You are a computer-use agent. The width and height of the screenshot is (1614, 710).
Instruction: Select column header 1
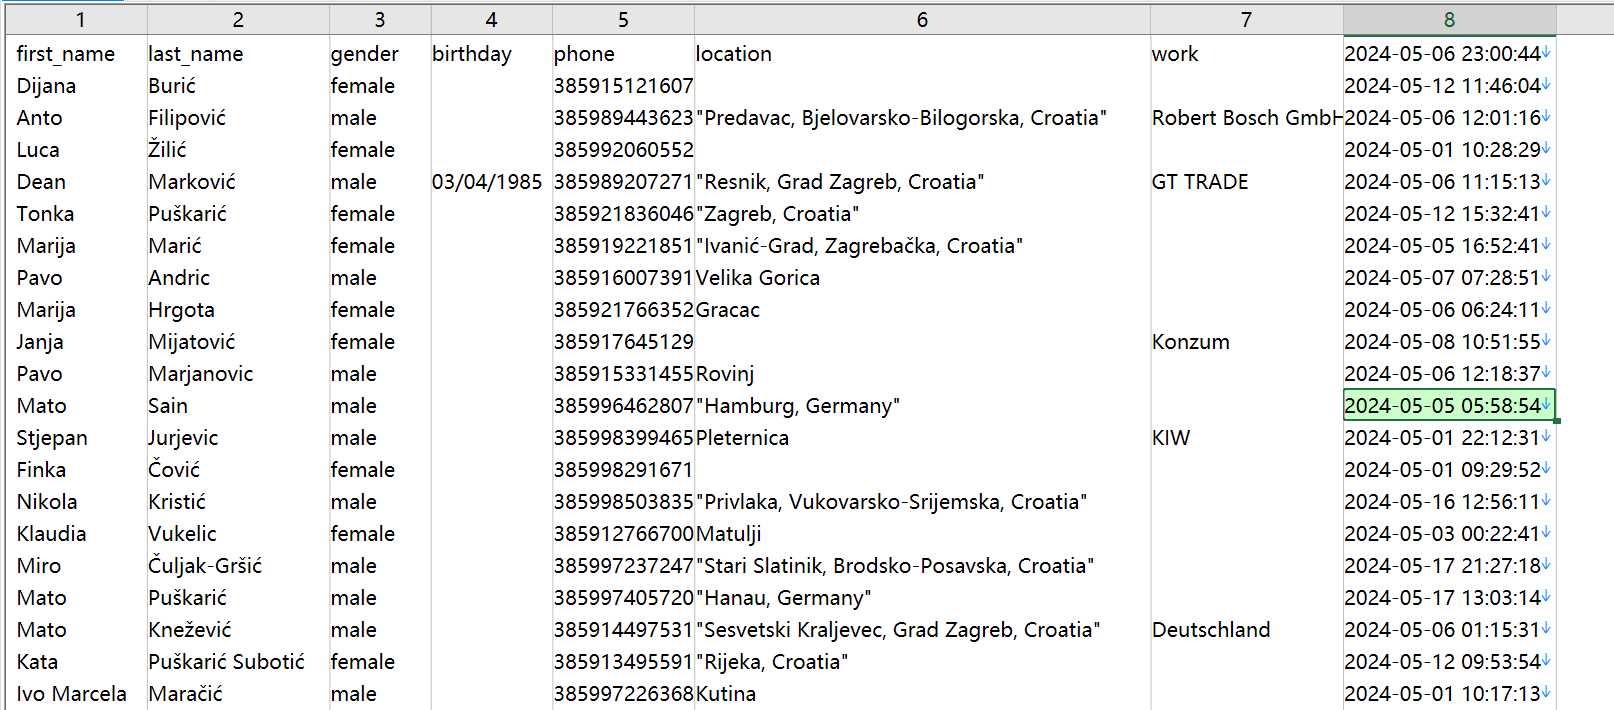pyautogui.click(x=80, y=19)
